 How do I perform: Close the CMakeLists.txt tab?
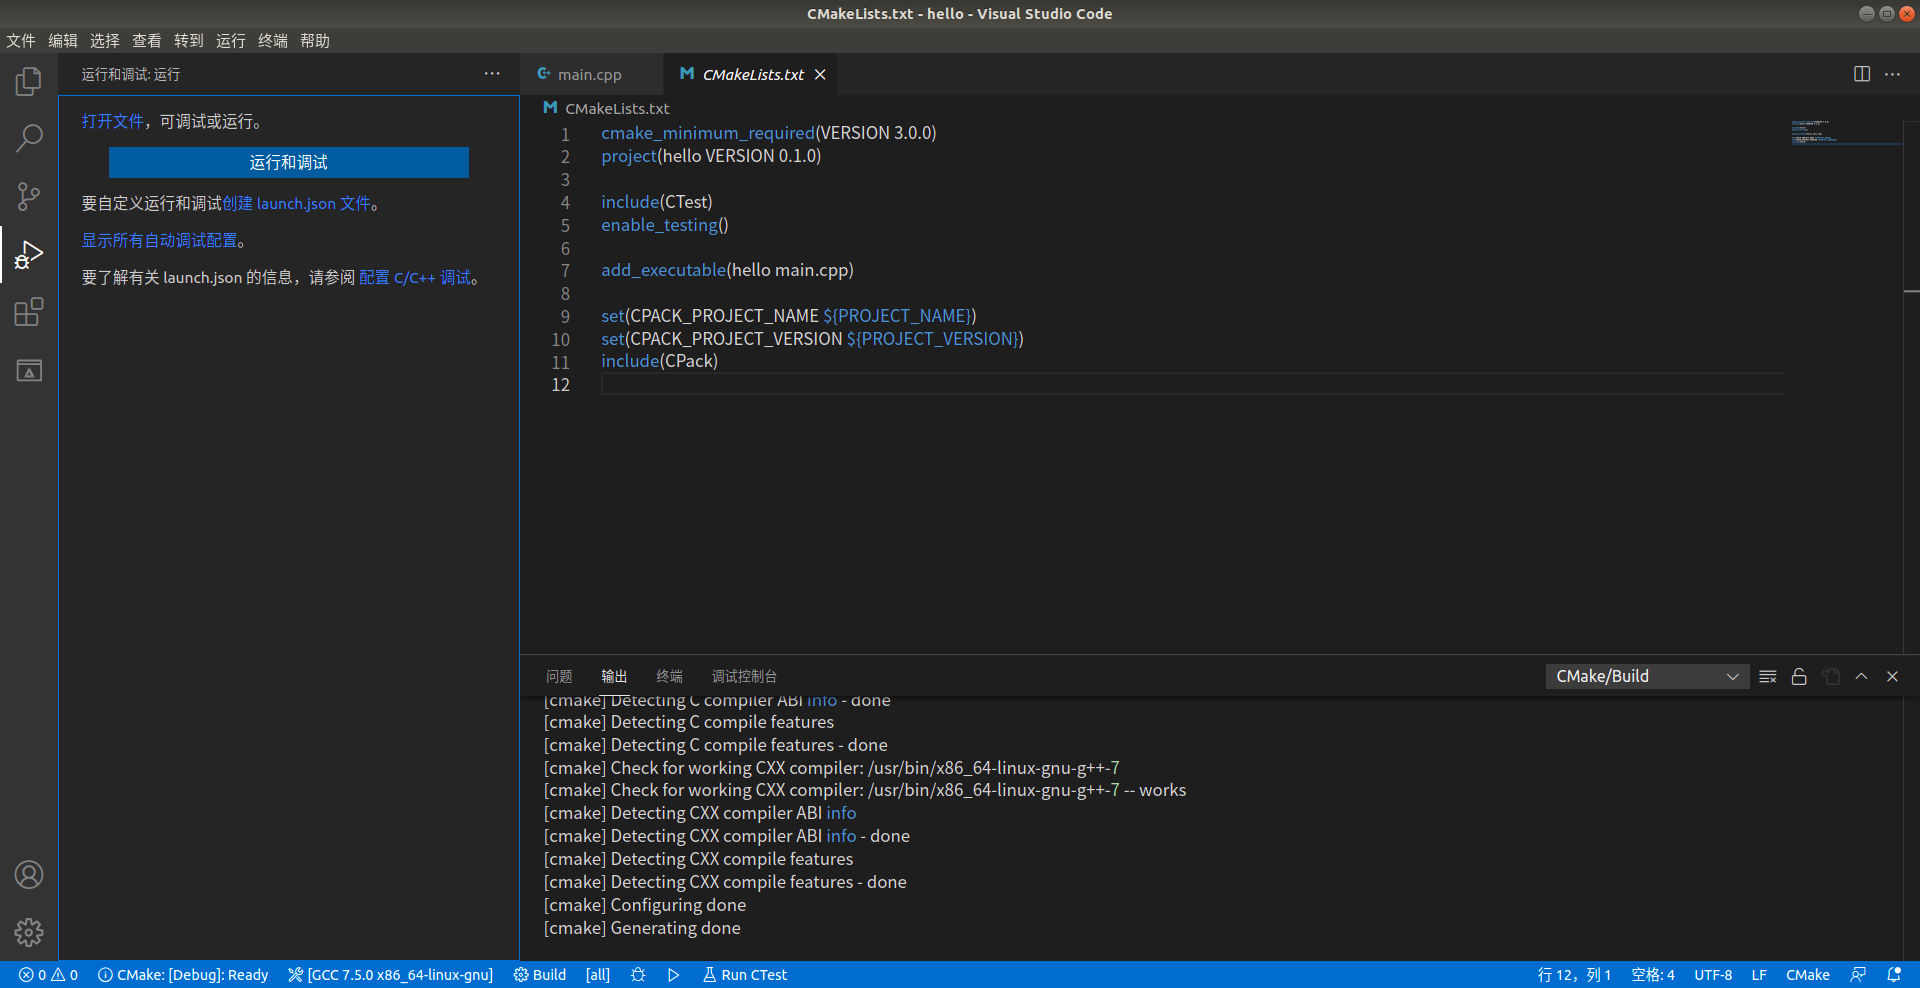(820, 75)
